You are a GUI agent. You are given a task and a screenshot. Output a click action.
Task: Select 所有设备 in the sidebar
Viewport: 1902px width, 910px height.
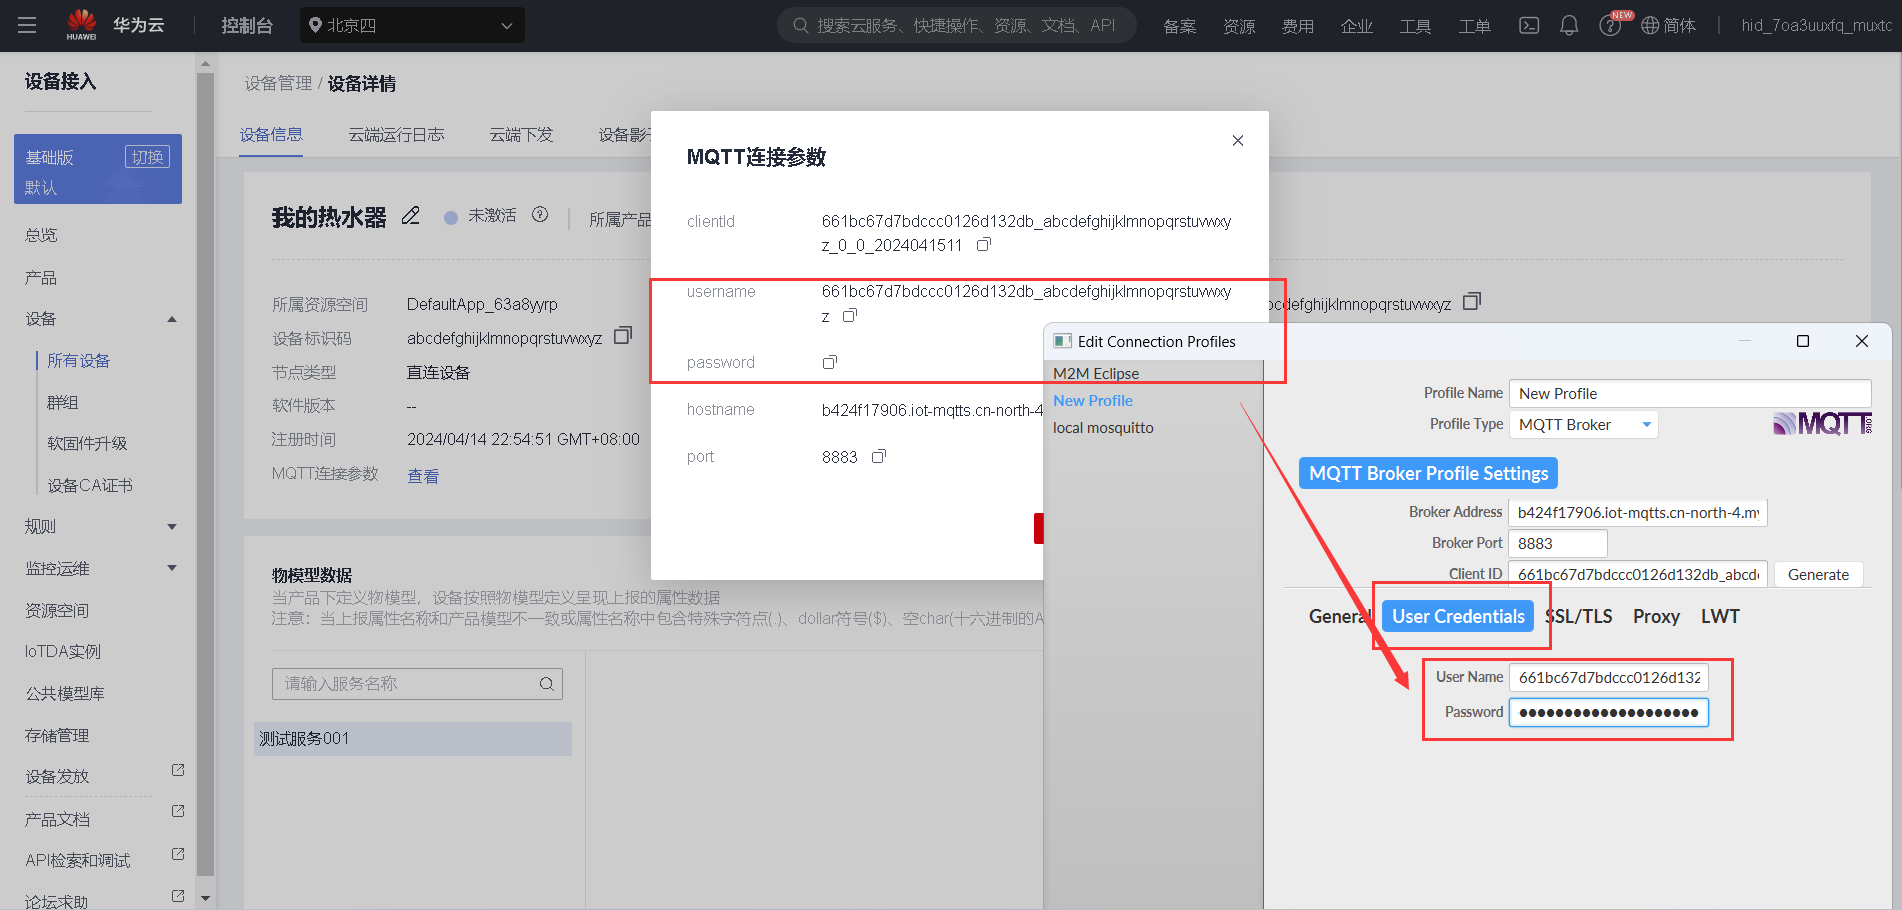79,361
